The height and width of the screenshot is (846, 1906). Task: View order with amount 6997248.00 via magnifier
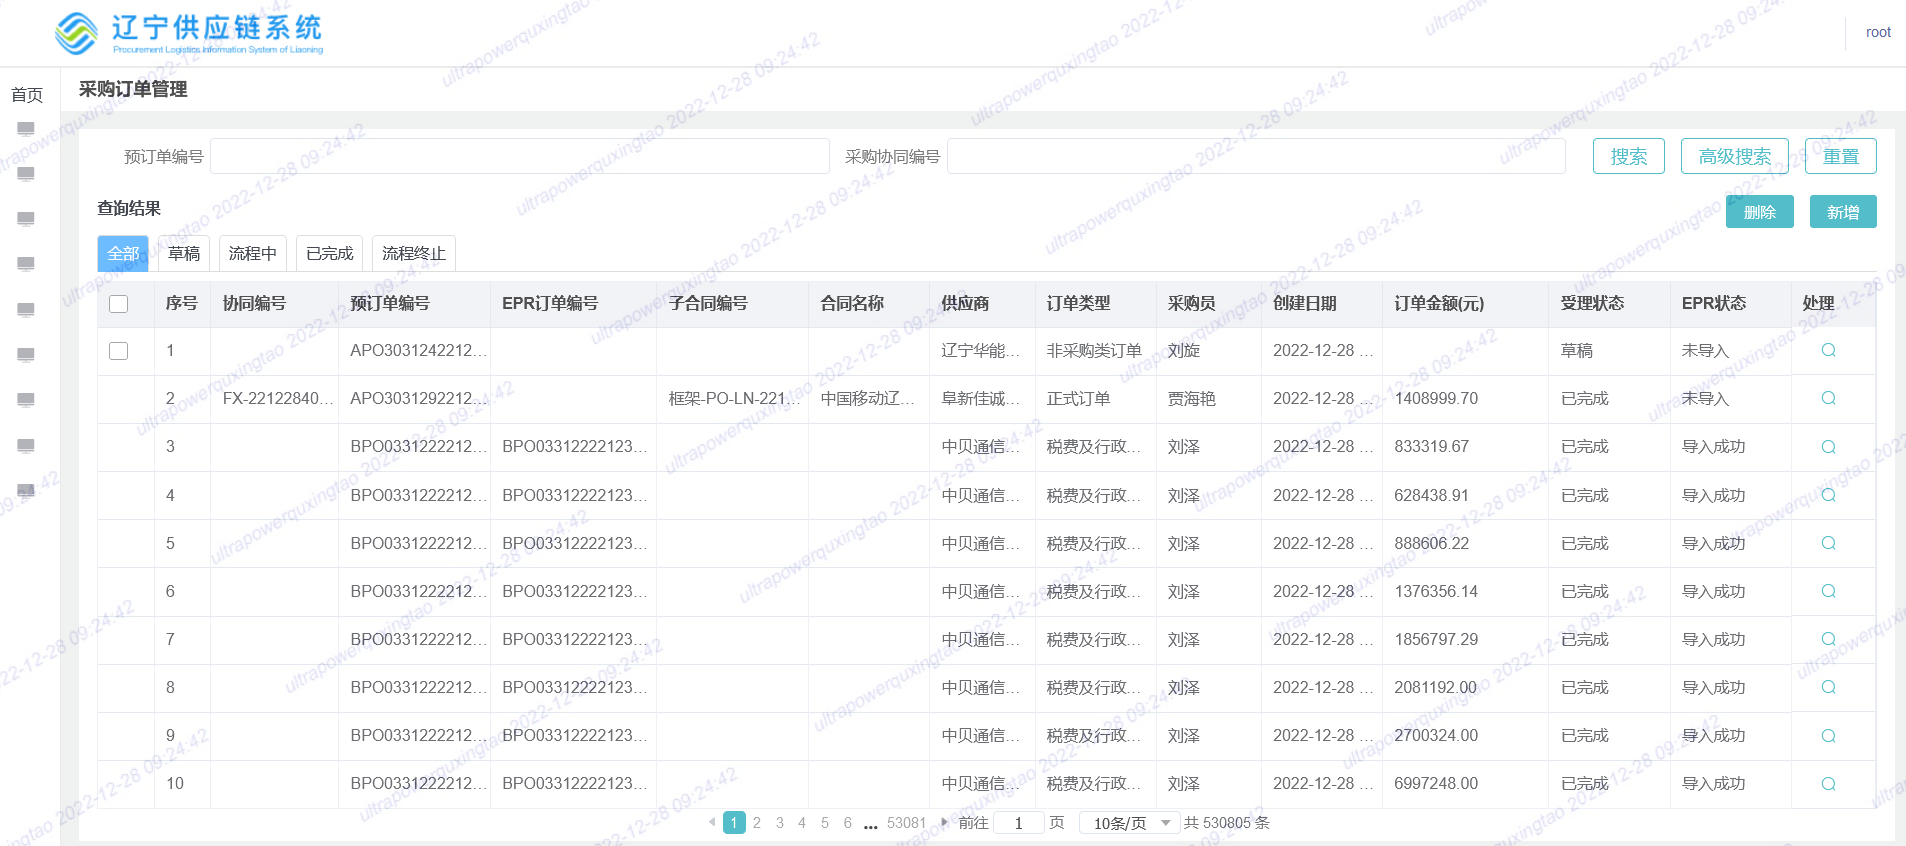pos(1828,784)
